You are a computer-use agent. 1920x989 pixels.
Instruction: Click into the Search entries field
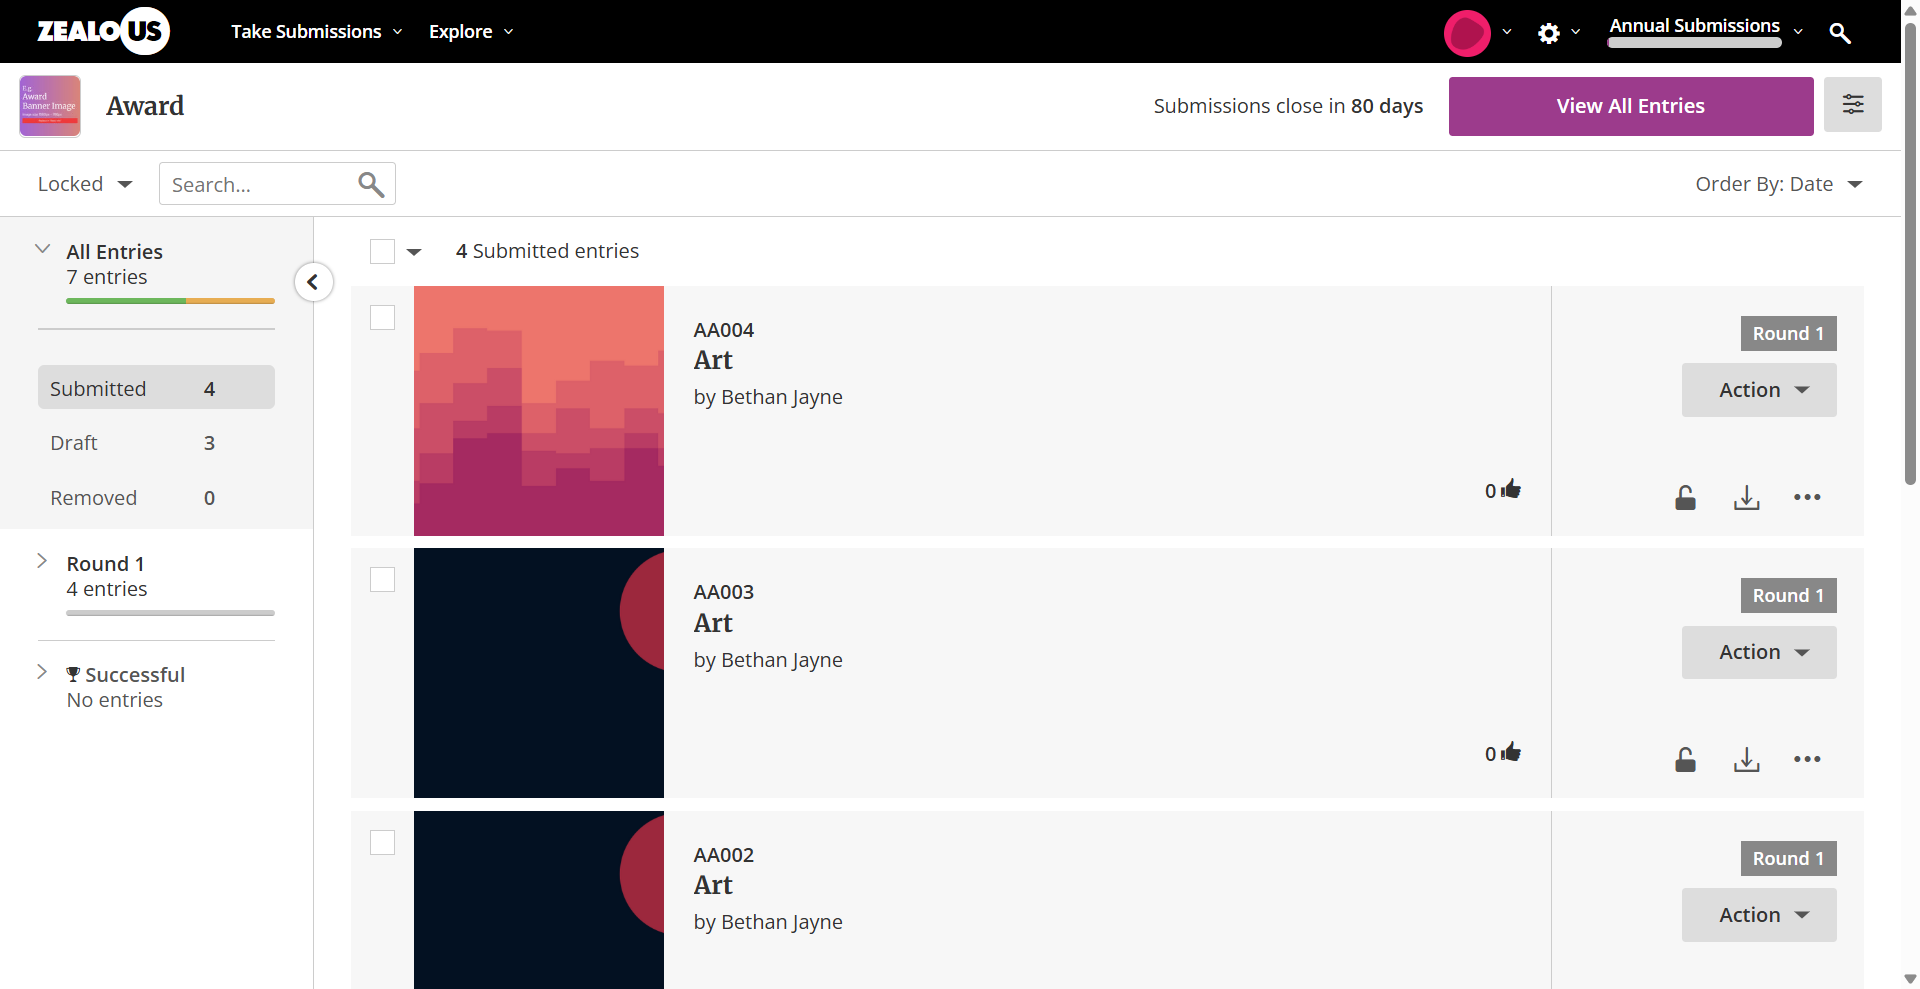tap(260, 184)
